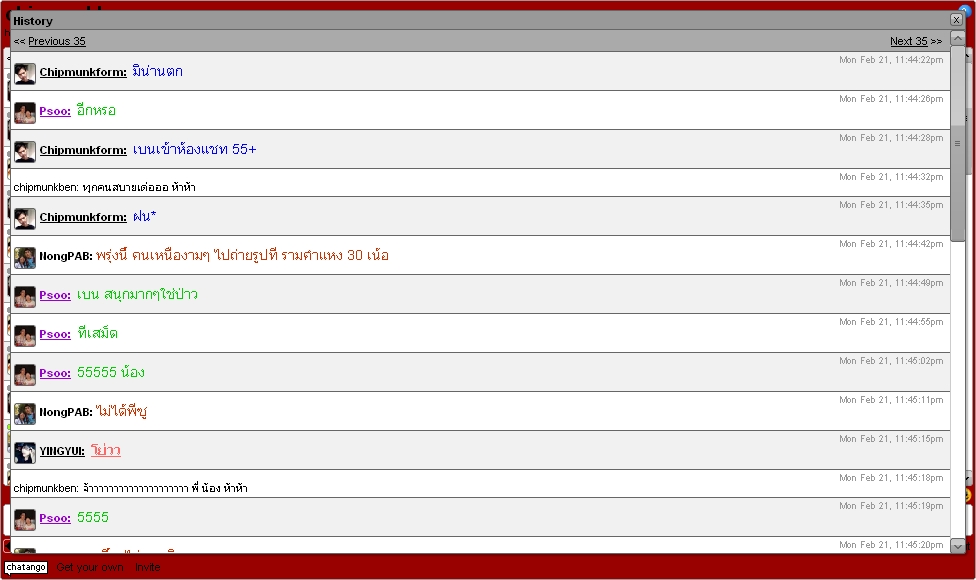Click the chipmunkben message at 11:44:32pm
The width and height of the screenshot is (976, 580).
(x=105, y=187)
